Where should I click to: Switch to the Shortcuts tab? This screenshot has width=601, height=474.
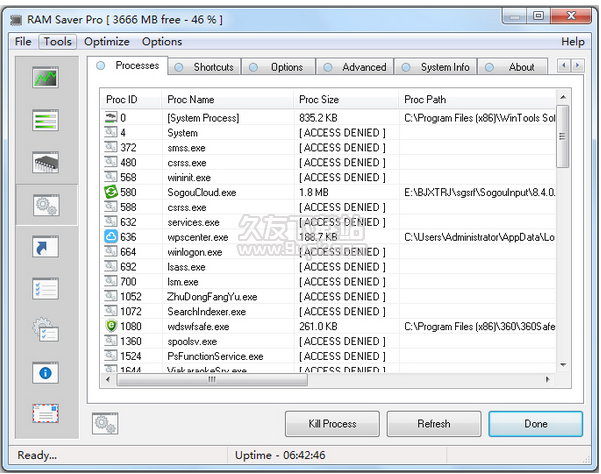pos(205,67)
